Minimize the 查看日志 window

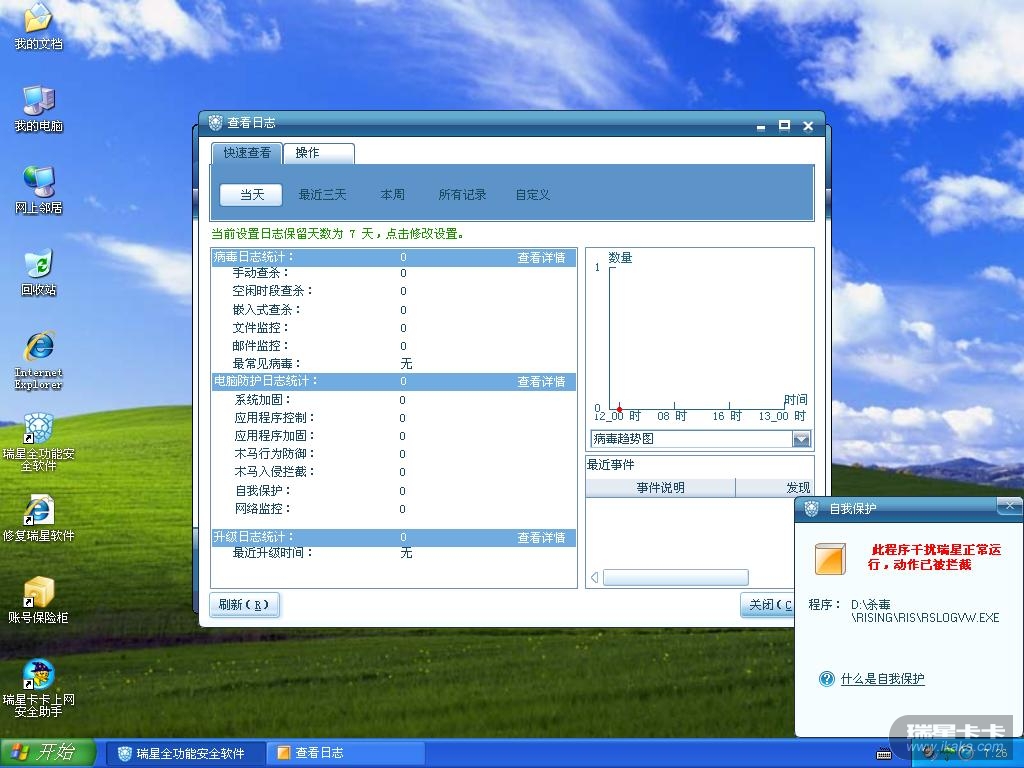761,127
